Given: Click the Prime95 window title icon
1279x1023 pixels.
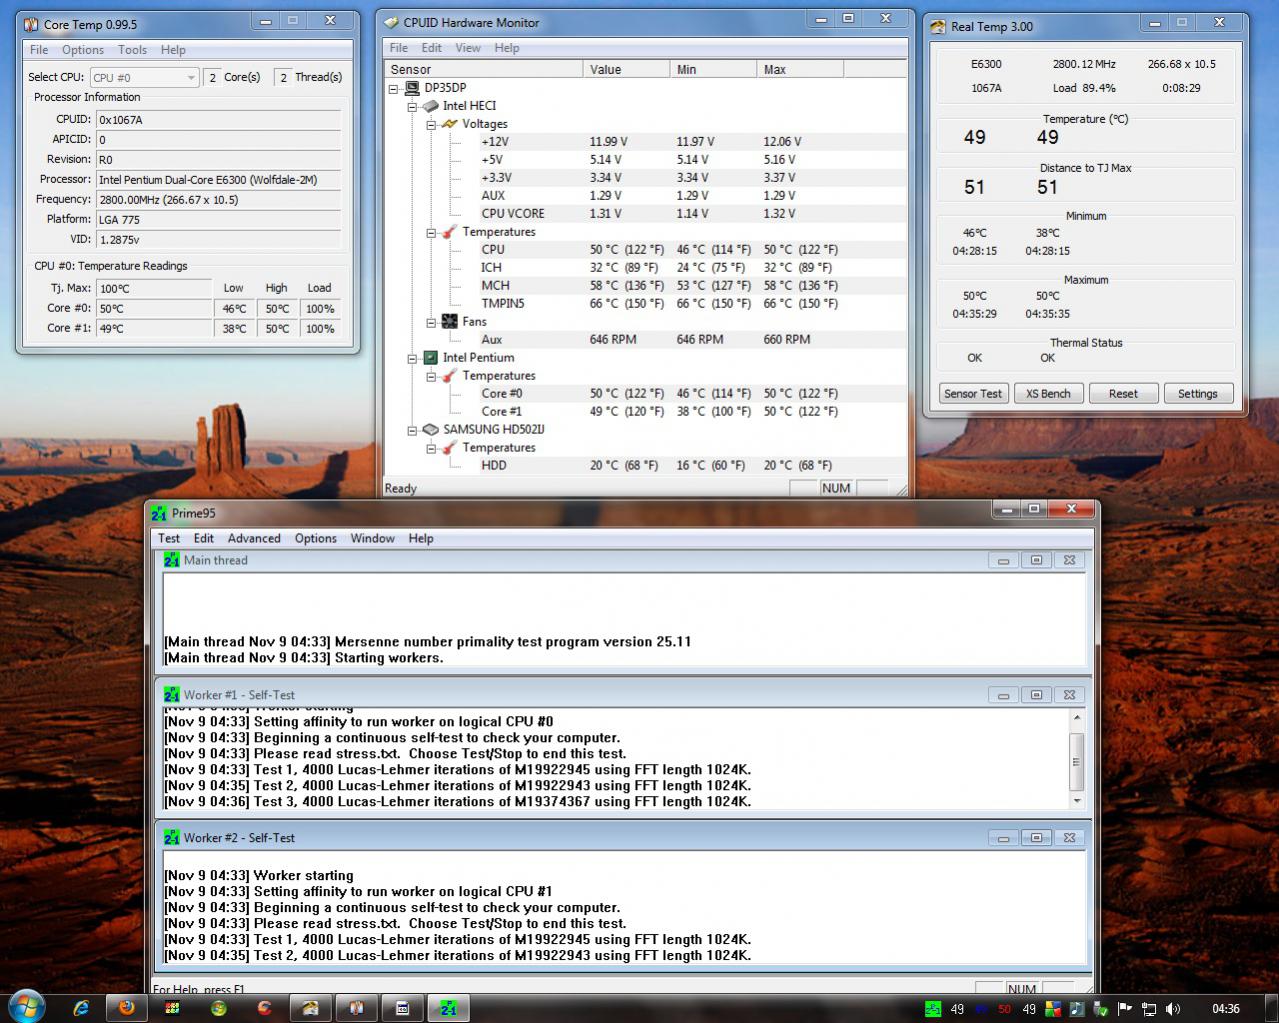Looking at the screenshot, I should (159, 513).
